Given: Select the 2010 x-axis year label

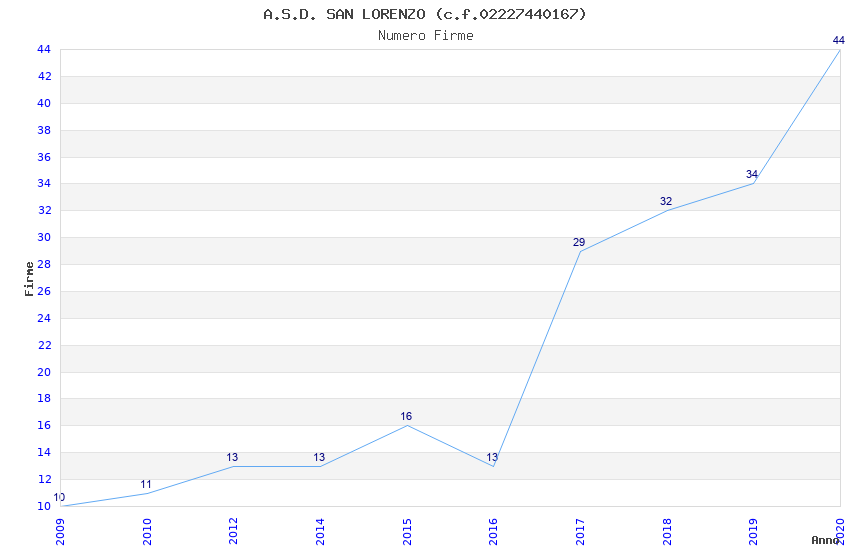Looking at the screenshot, I should click(x=146, y=532).
